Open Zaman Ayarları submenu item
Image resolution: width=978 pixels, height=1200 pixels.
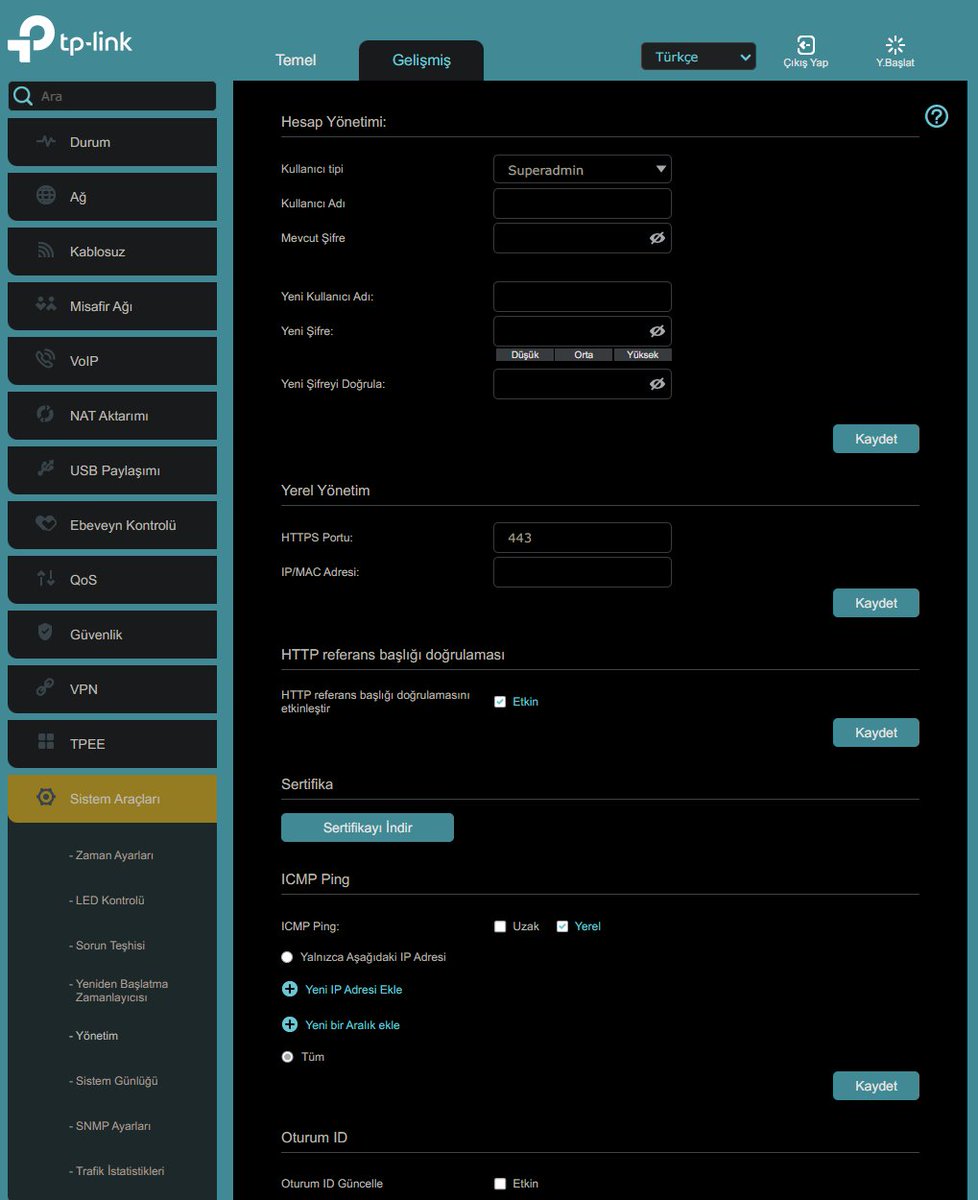[x=111, y=856]
